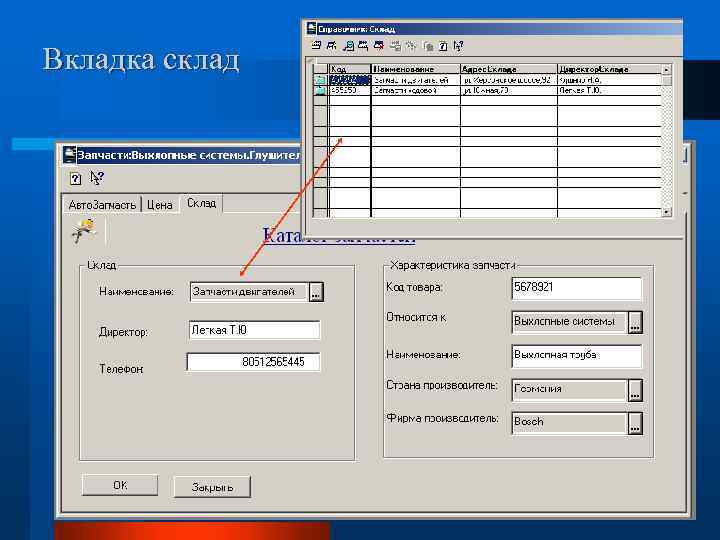Click the arrow context help icon in Запчасти window

pos(96,178)
